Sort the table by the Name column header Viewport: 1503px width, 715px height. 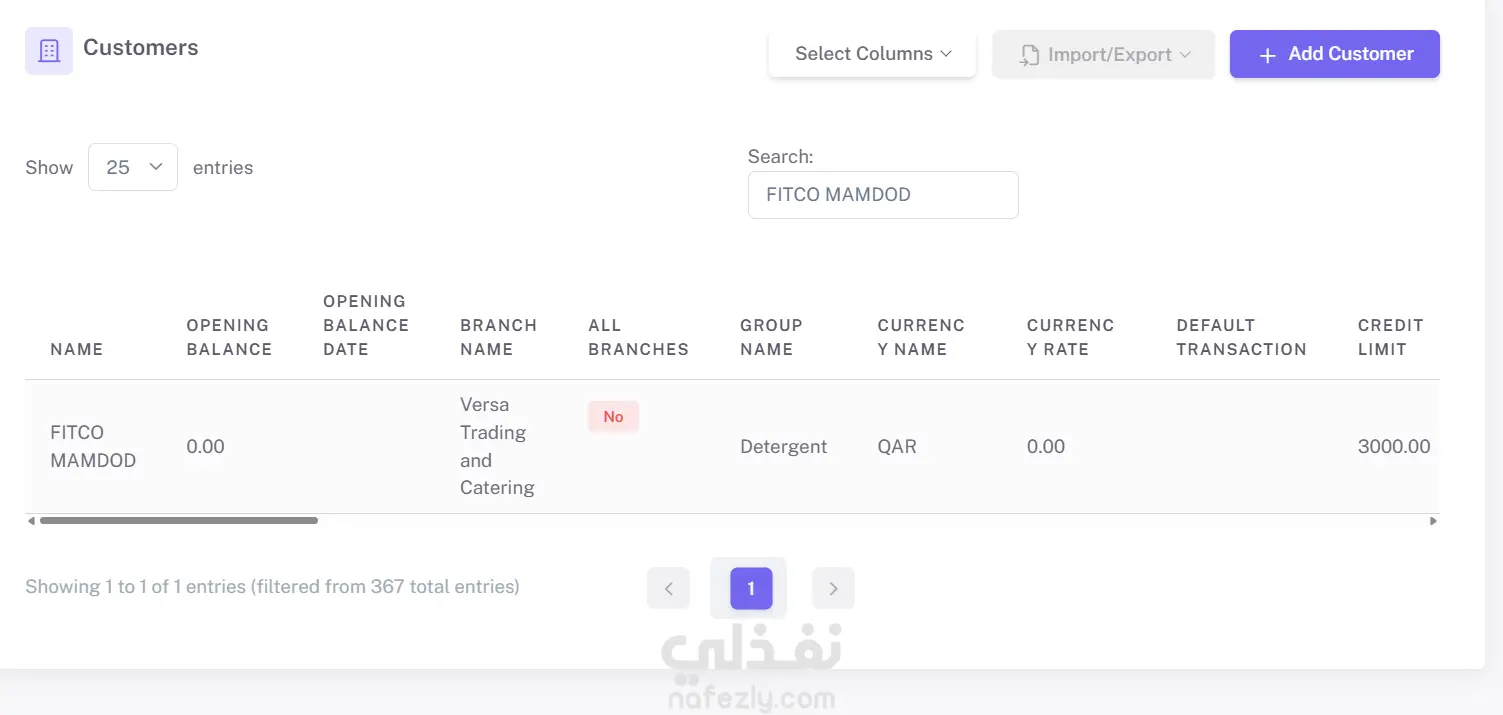[x=77, y=349]
